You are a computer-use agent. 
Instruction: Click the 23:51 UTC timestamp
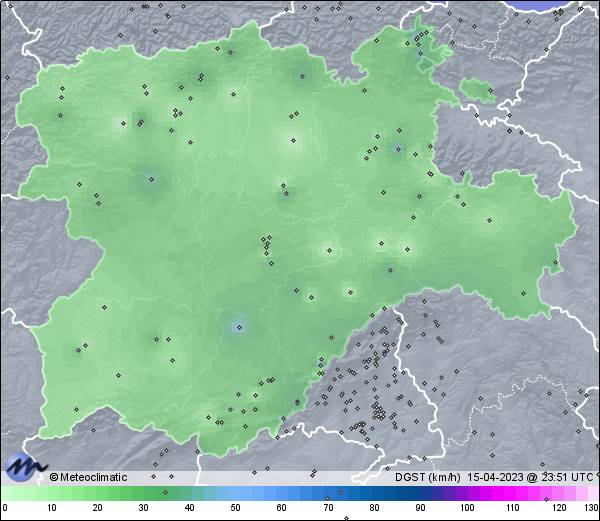(x=565, y=477)
